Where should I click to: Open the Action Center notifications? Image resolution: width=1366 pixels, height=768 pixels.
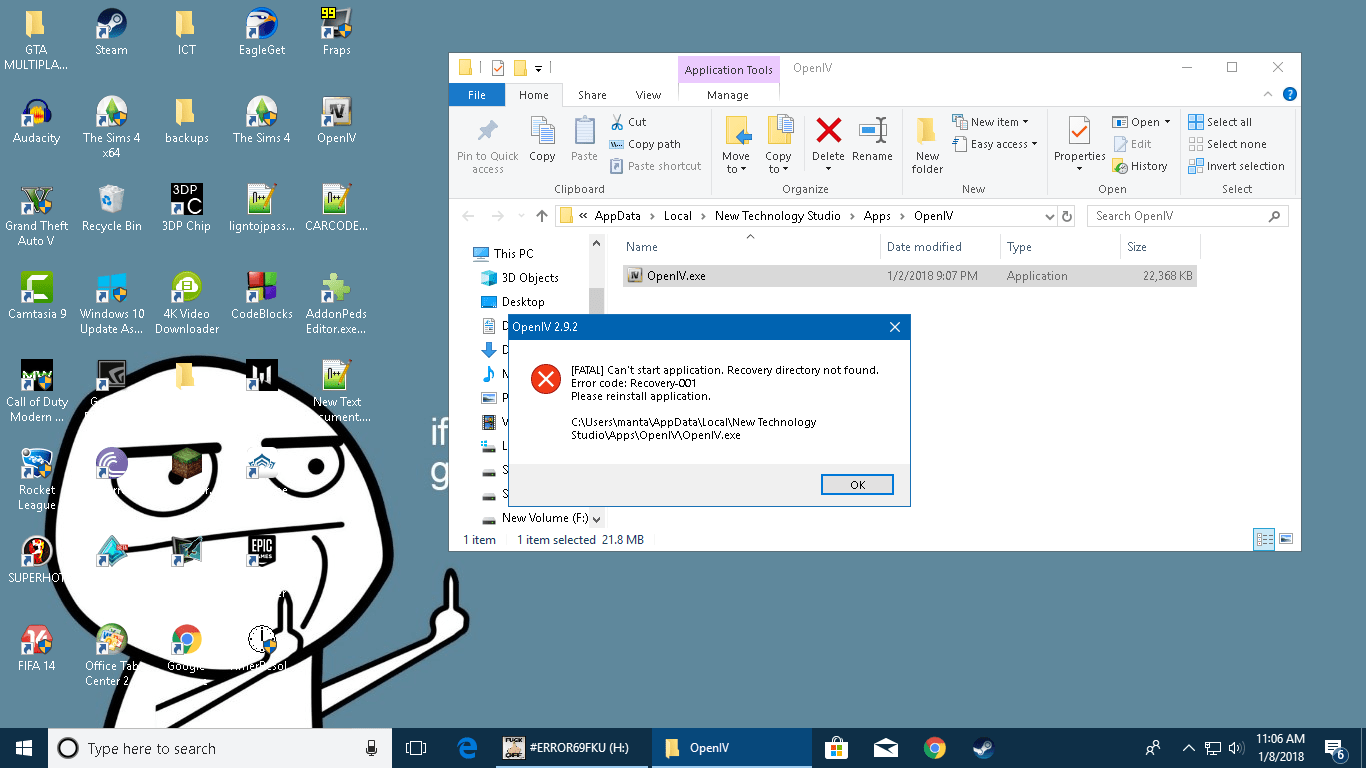pyautogui.click(x=1335, y=748)
